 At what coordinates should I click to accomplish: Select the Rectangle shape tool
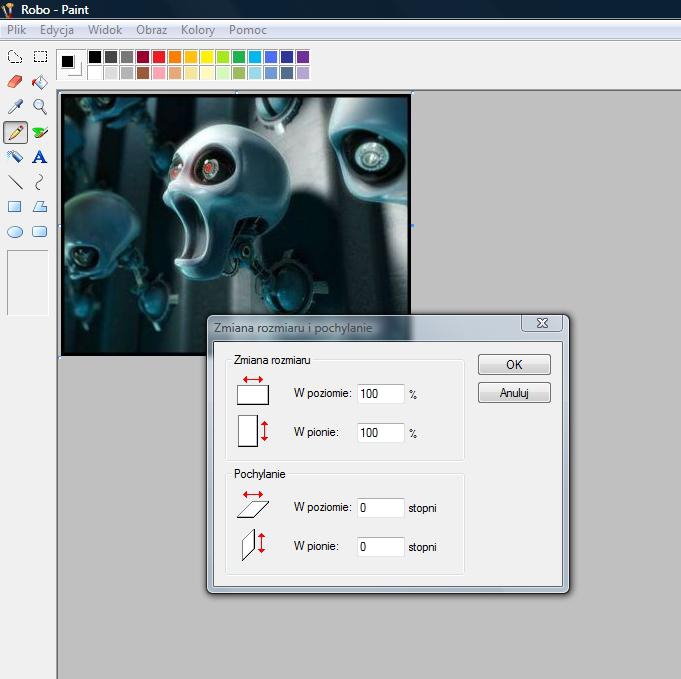pyautogui.click(x=15, y=207)
